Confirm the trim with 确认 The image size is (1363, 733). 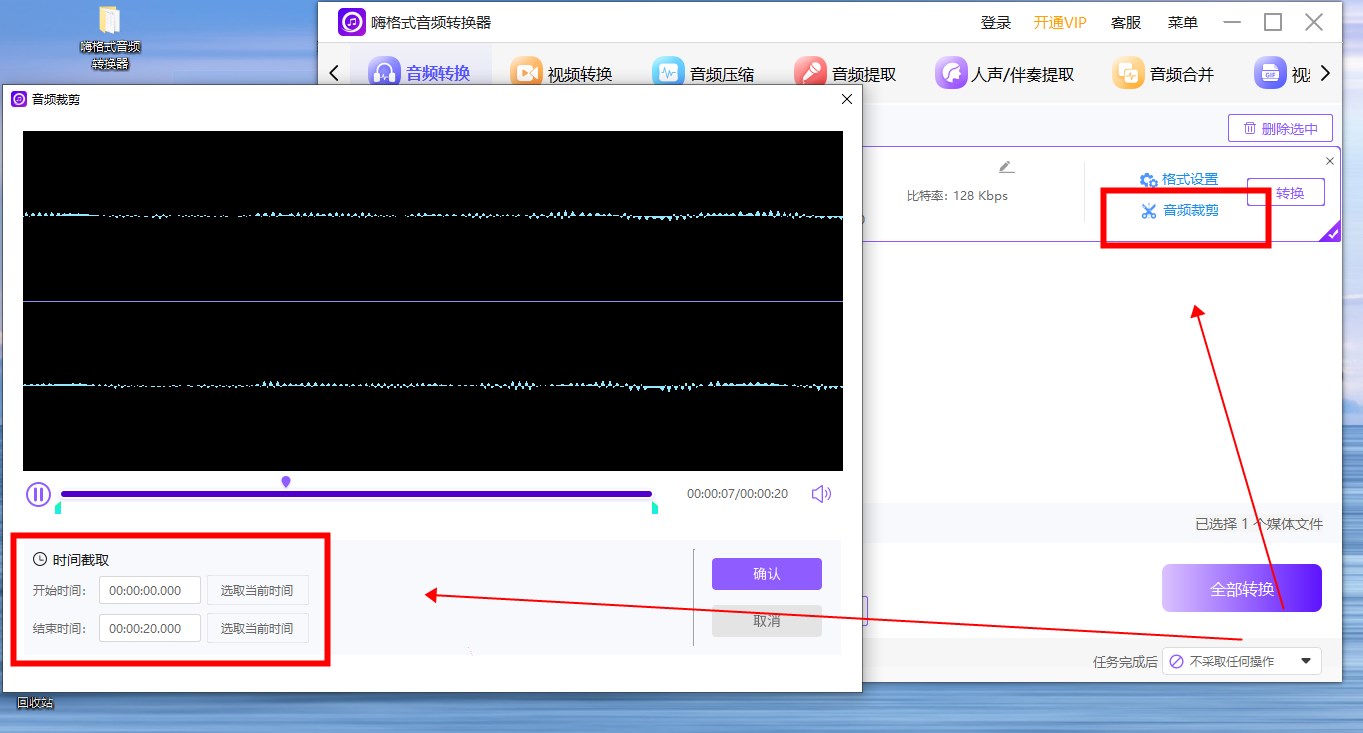tap(767, 574)
